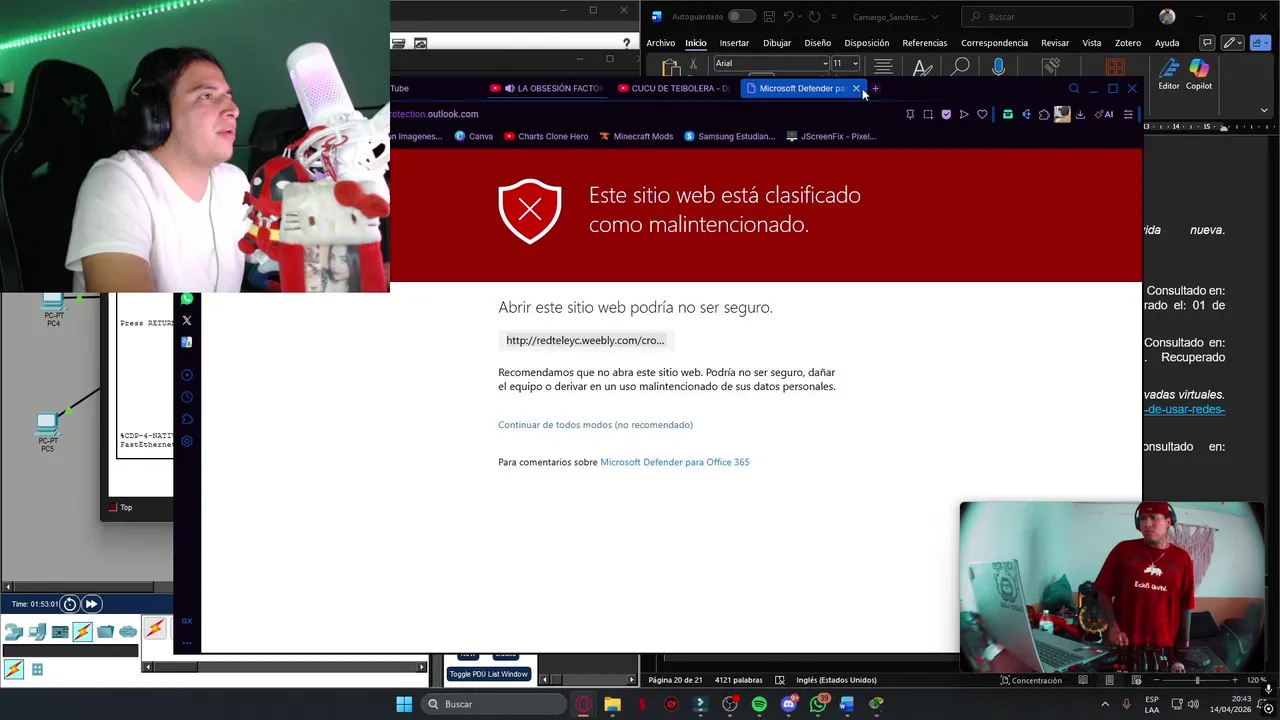Click the Word find magnifier icon
Viewport: 1280px width, 720px height.
[960, 67]
